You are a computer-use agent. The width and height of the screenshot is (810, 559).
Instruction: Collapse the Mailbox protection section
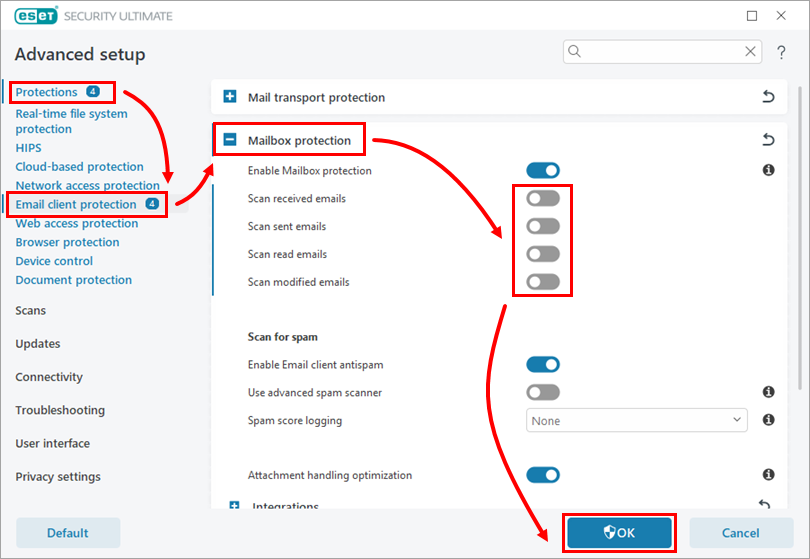point(230,141)
